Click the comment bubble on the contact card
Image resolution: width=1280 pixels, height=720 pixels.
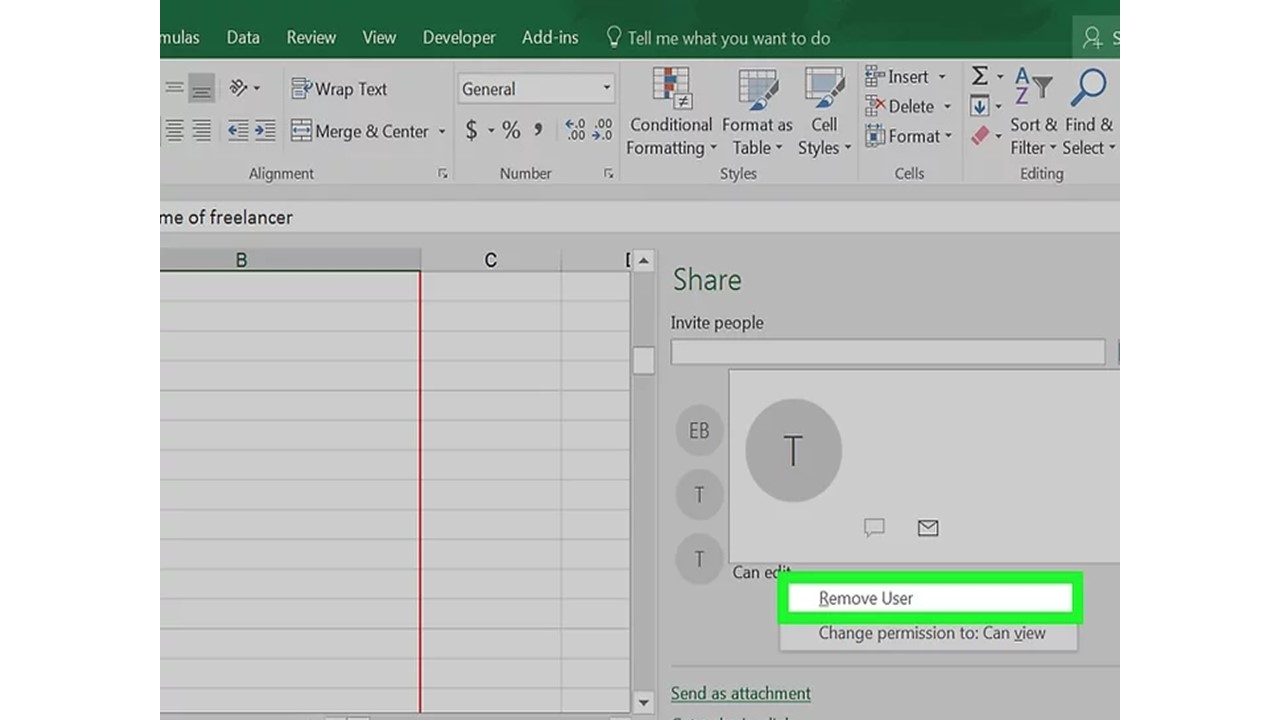pyautogui.click(x=874, y=528)
